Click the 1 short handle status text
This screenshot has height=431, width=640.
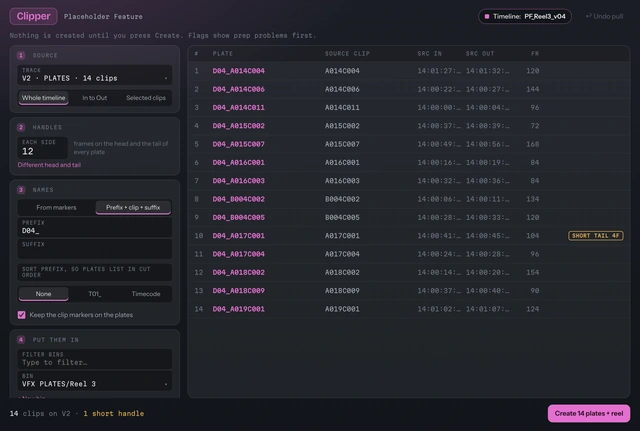point(113,413)
